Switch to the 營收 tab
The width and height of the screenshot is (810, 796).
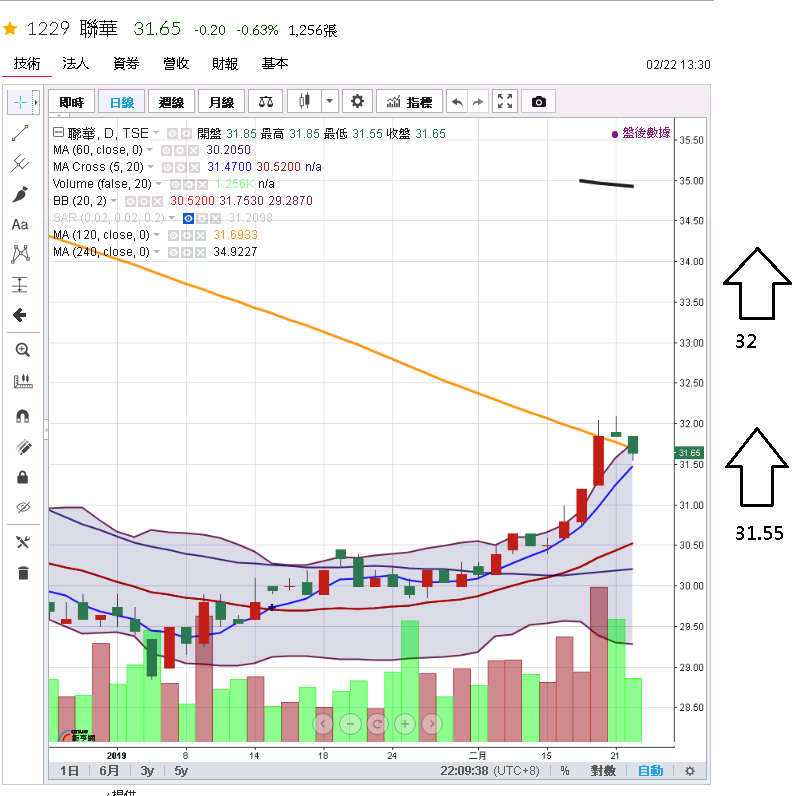176,64
